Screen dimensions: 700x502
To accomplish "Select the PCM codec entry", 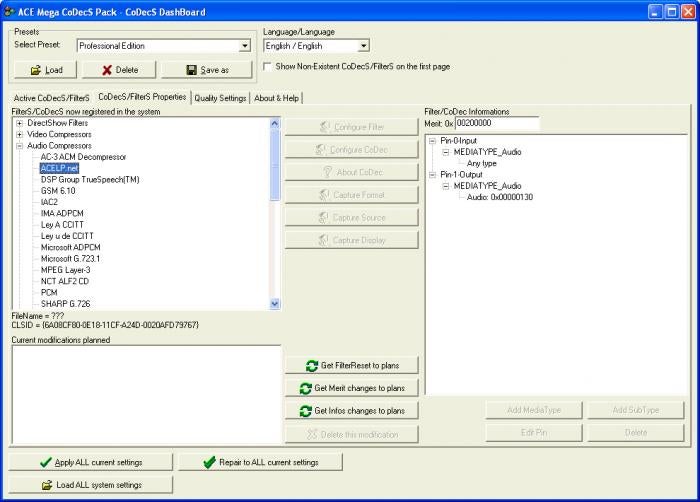I will [x=49, y=293].
